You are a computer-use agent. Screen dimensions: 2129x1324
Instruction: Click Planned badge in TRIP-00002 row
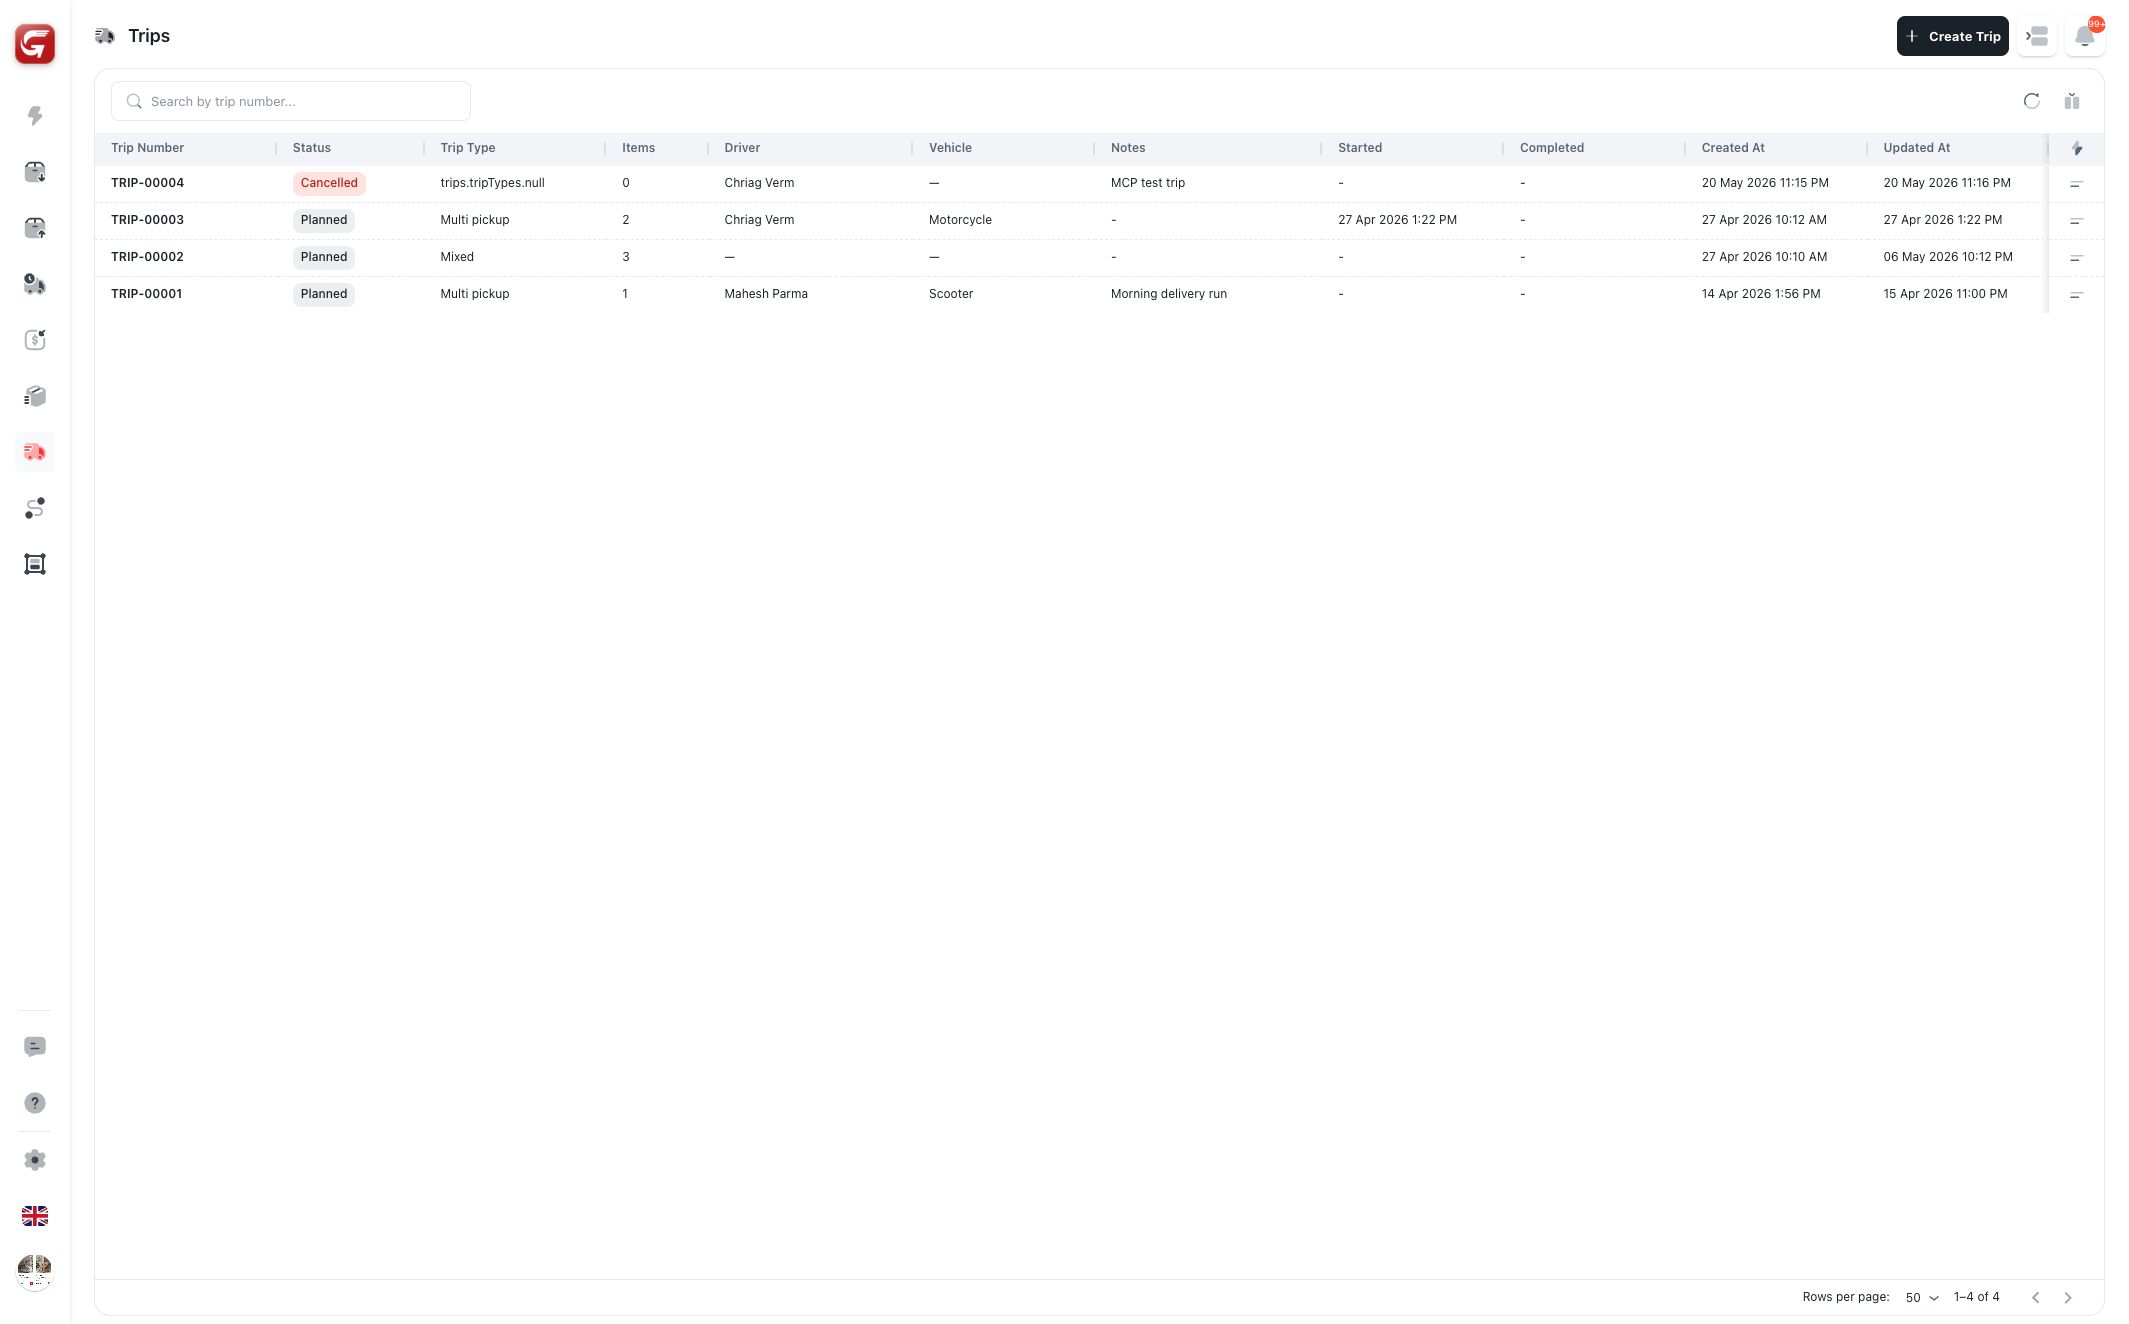pos(324,257)
